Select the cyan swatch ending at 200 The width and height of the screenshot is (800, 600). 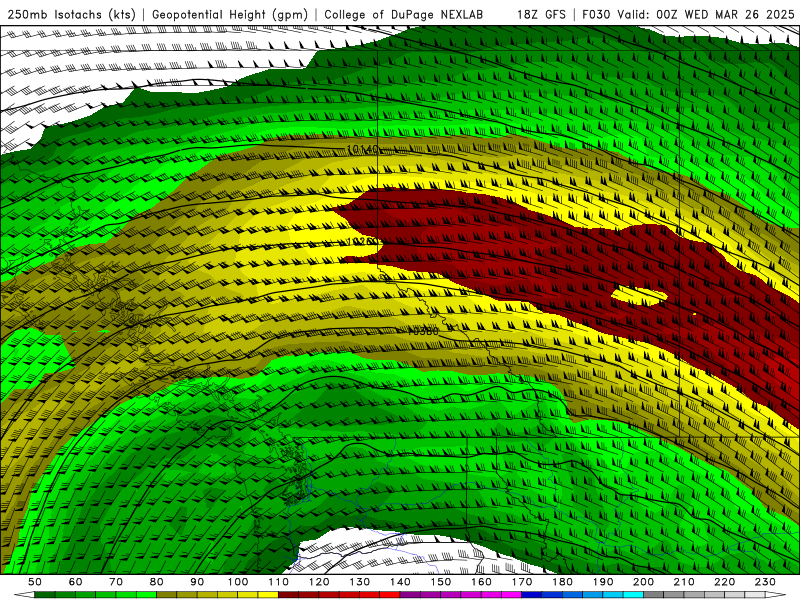coord(633,595)
